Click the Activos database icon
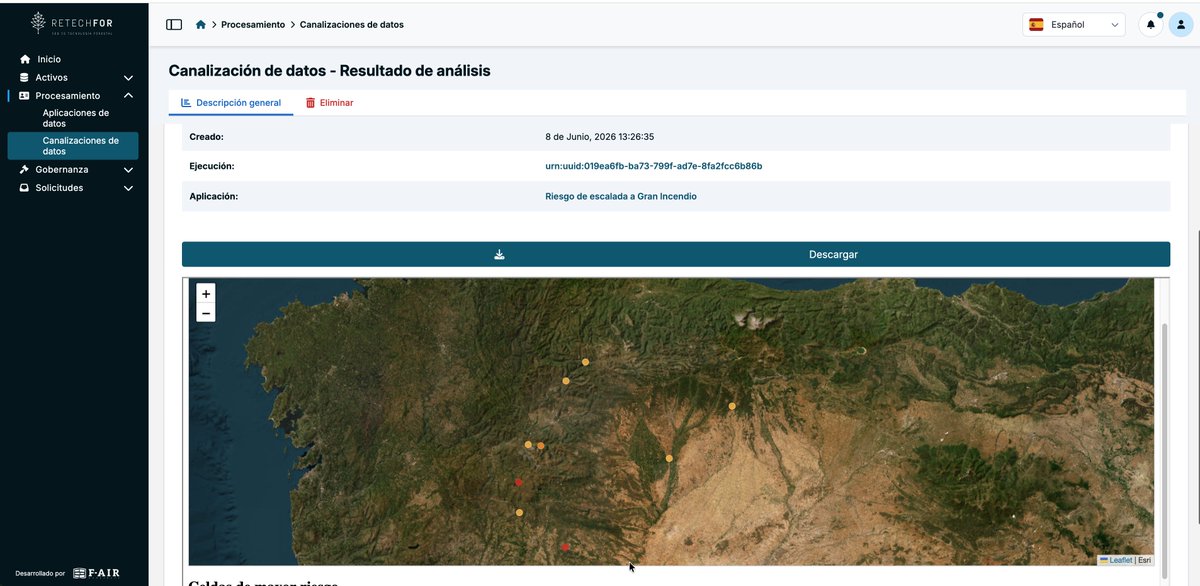Viewport: 1200px width, 586px height. [25, 78]
